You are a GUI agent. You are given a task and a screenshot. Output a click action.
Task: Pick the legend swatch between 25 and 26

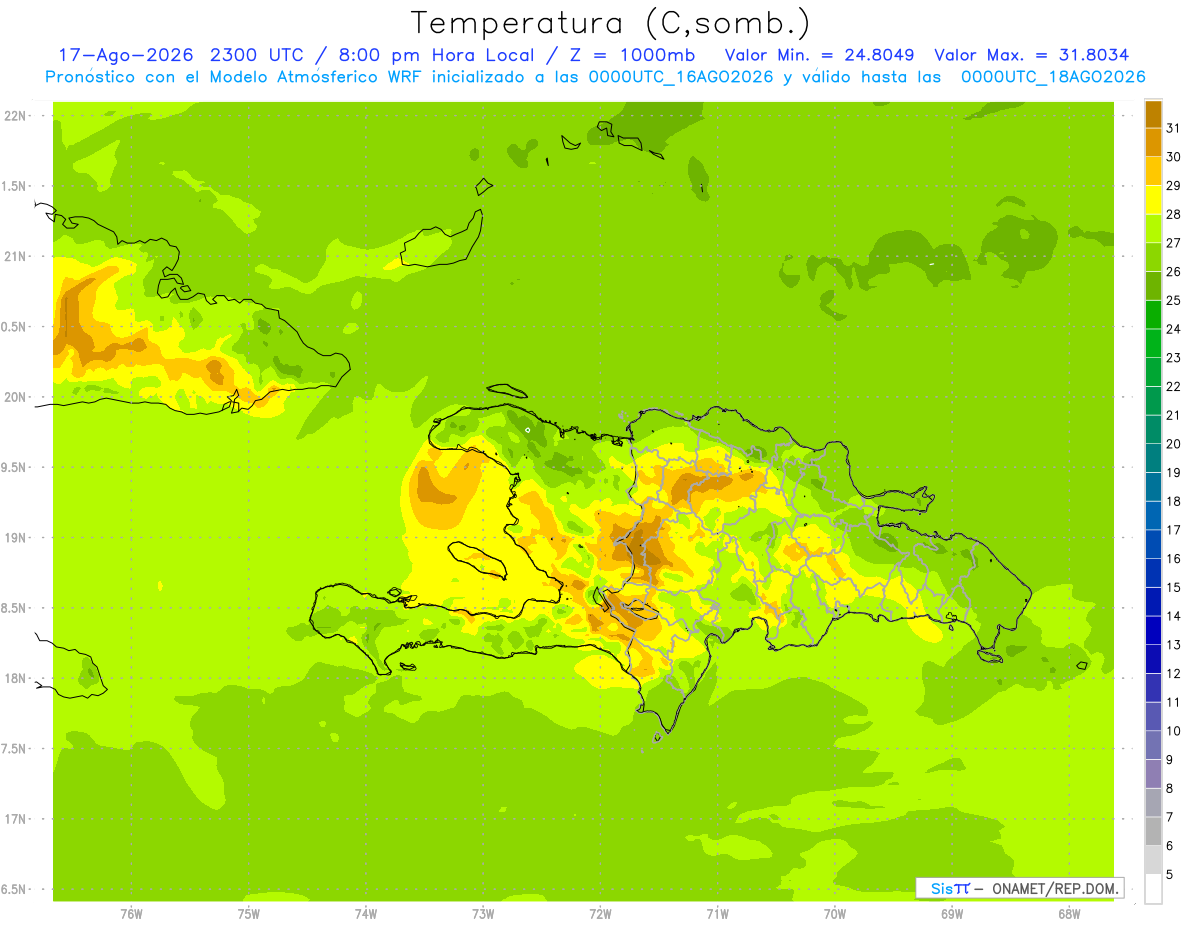(1154, 286)
